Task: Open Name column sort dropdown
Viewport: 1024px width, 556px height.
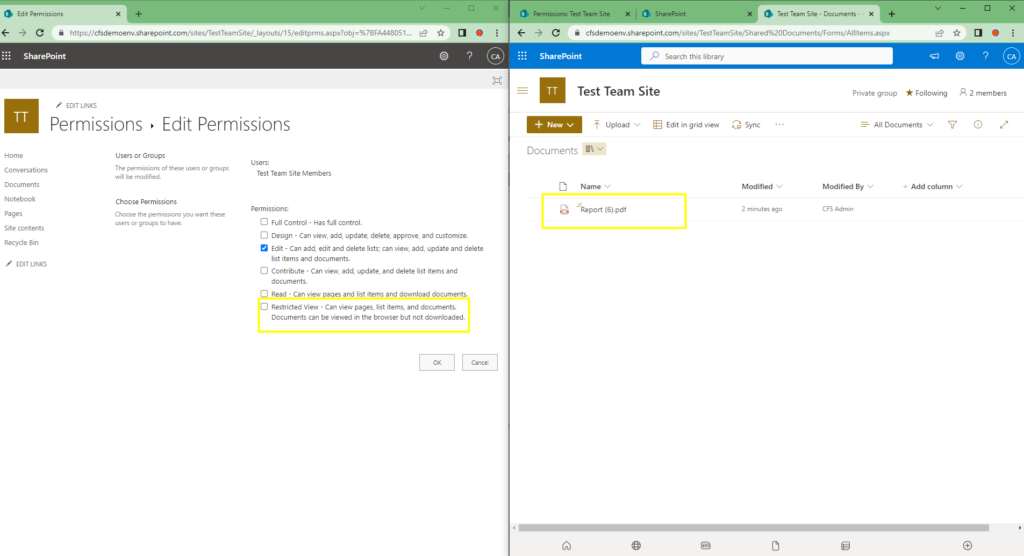Action: coord(595,186)
